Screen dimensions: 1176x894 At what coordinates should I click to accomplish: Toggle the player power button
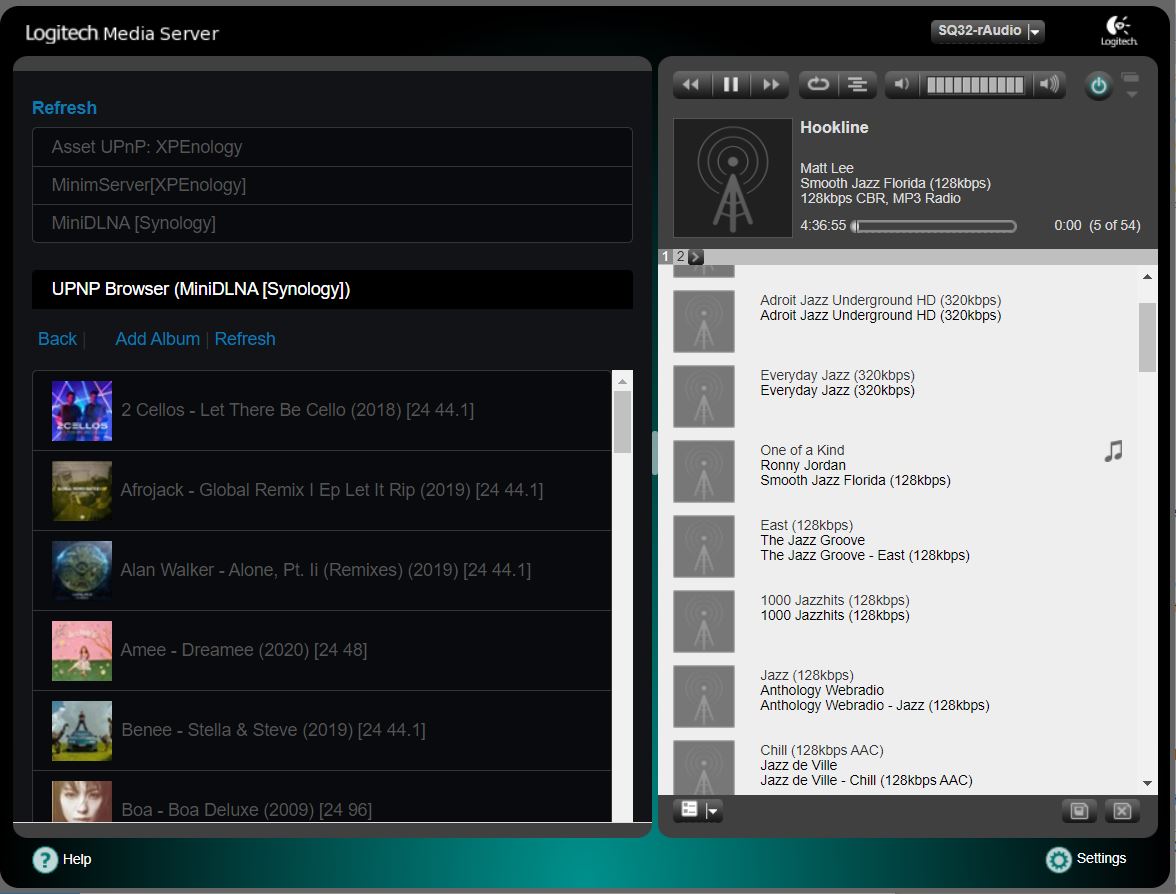[x=1098, y=86]
